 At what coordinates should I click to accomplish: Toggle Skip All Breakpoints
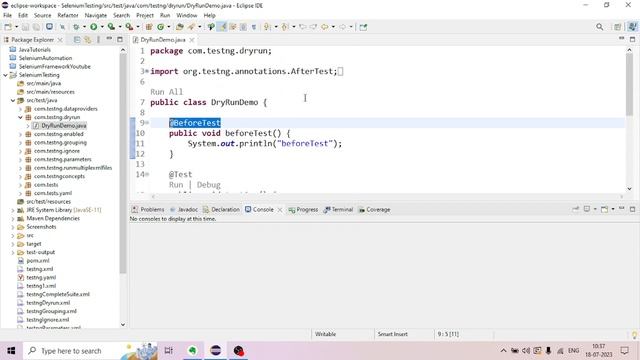click(x=62, y=27)
